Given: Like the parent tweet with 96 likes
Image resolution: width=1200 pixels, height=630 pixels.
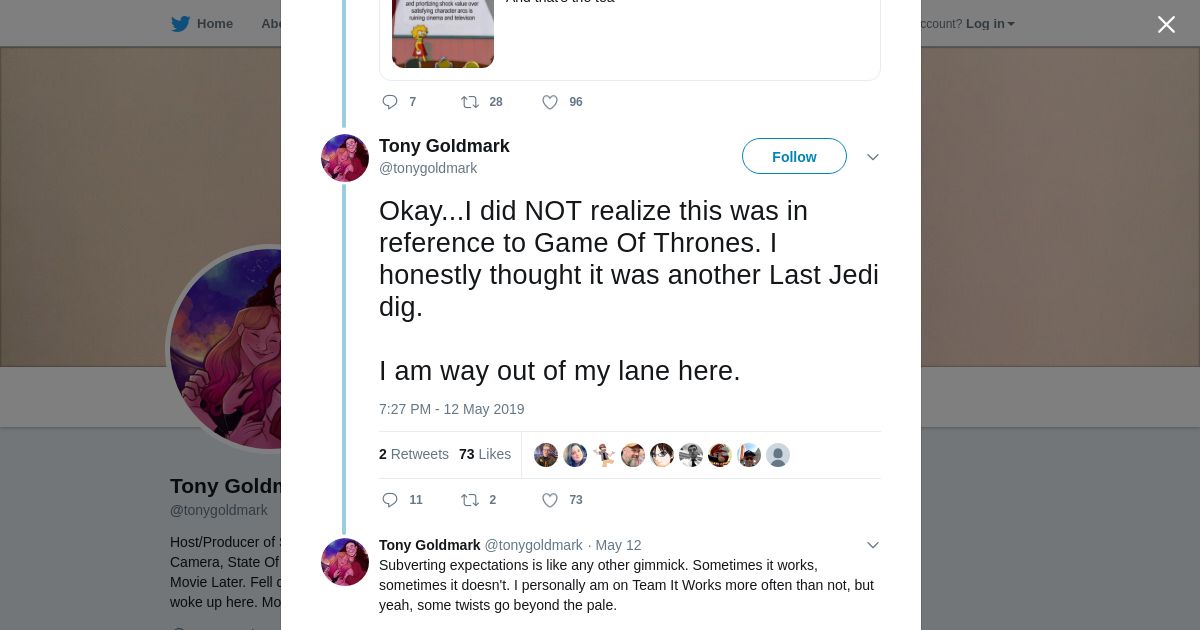Looking at the screenshot, I should [550, 102].
